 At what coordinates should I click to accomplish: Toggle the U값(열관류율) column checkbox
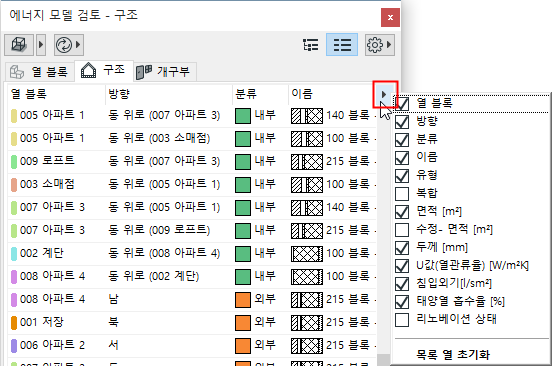pos(402,266)
